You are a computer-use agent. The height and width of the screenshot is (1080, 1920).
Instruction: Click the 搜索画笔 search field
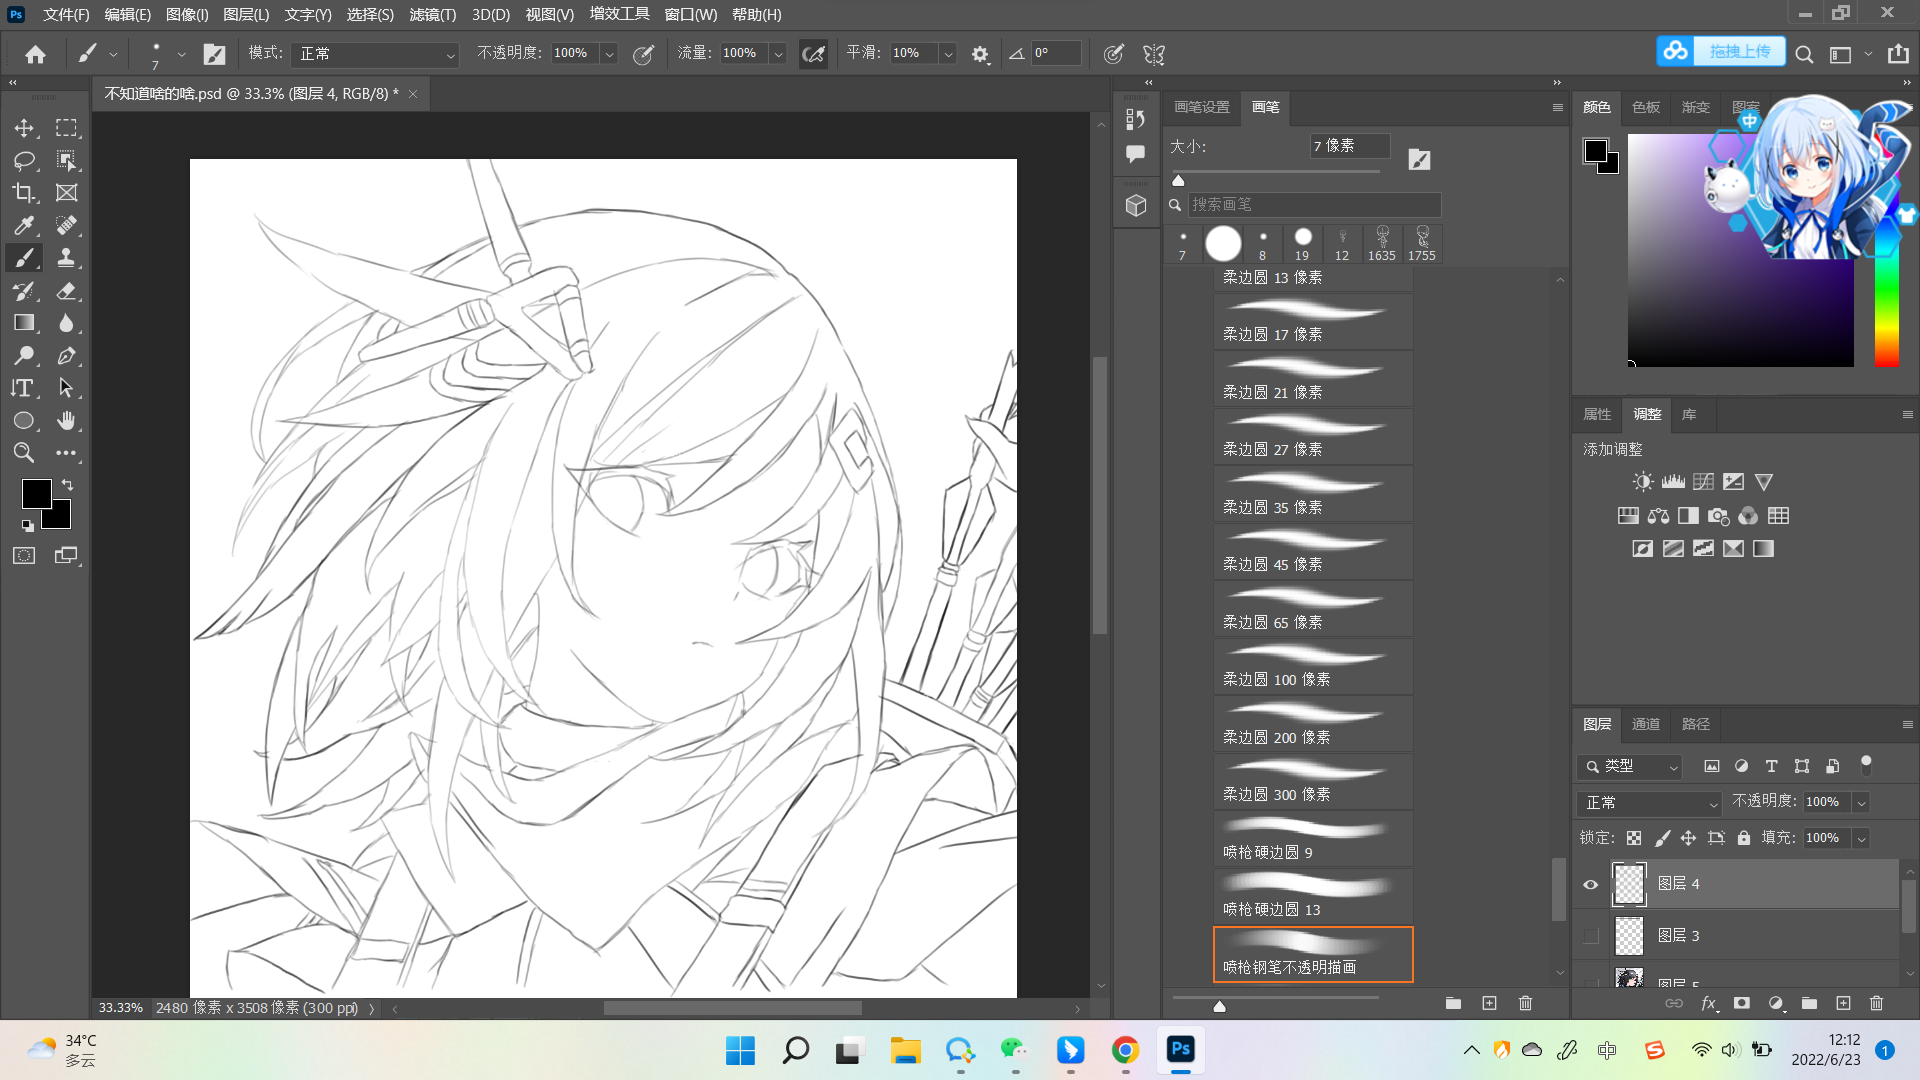1313,204
